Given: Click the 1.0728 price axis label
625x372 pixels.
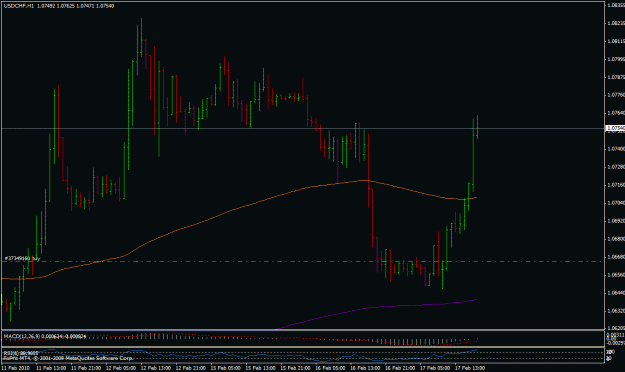Looking at the screenshot, I should point(616,167).
